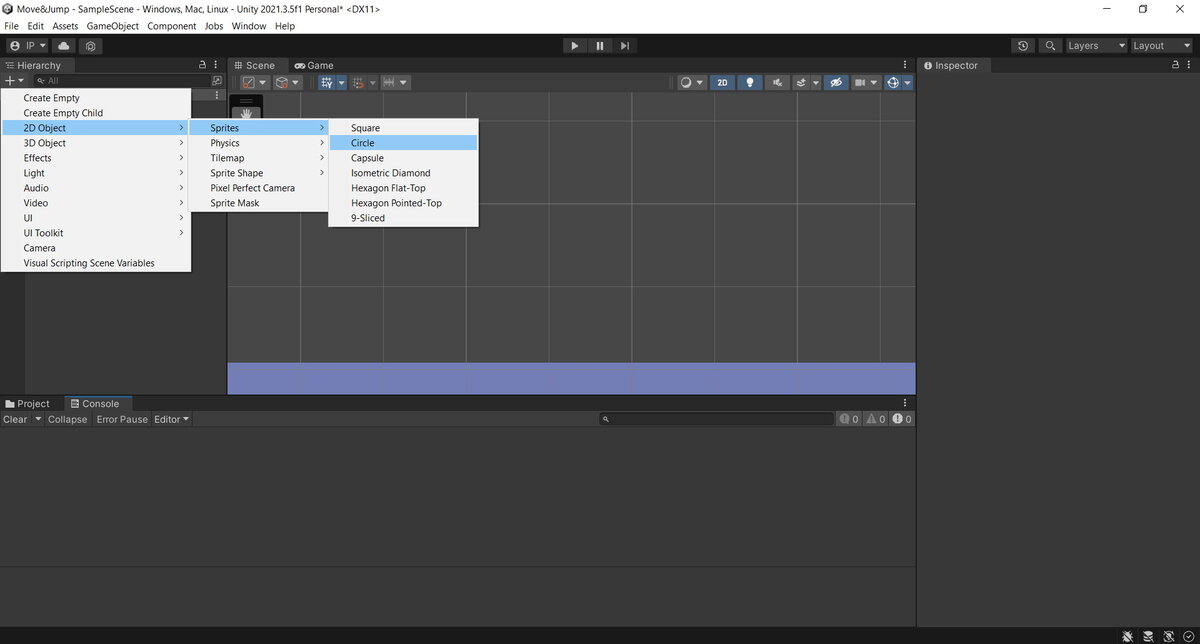Toggle the Error Pause button

pos(122,419)
